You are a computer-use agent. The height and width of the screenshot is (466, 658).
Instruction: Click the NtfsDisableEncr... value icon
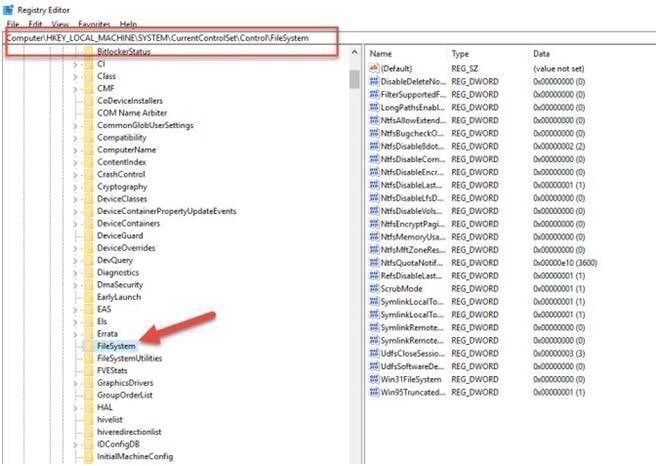374,173
